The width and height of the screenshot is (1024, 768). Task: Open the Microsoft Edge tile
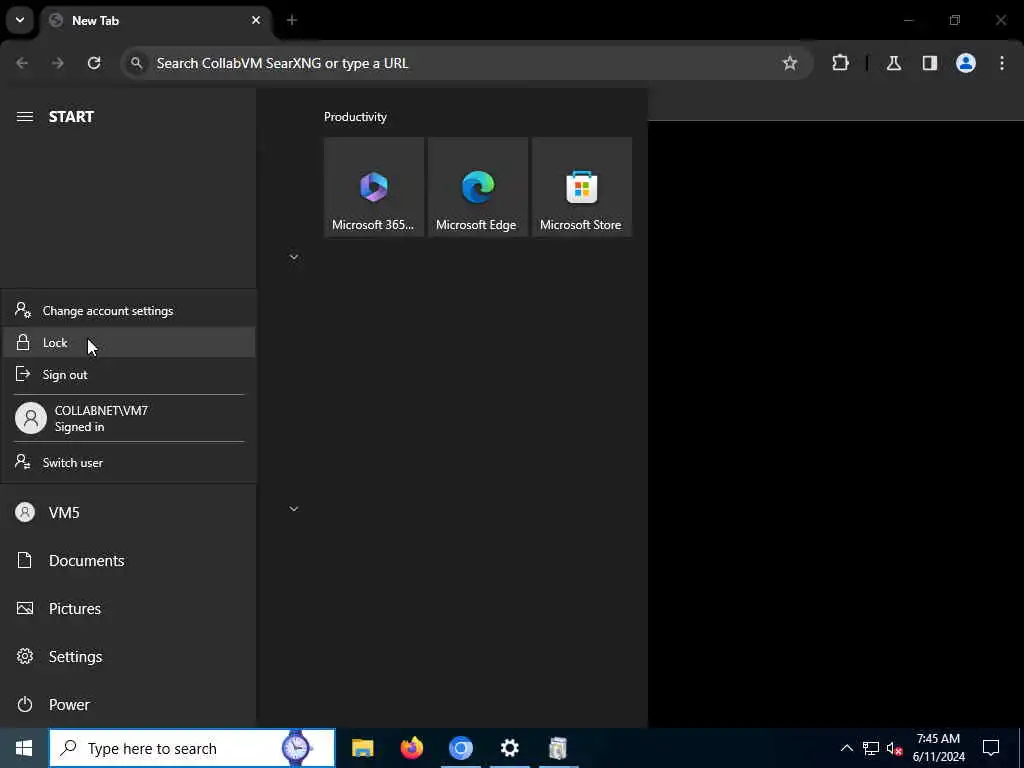[x=477, y=187]
